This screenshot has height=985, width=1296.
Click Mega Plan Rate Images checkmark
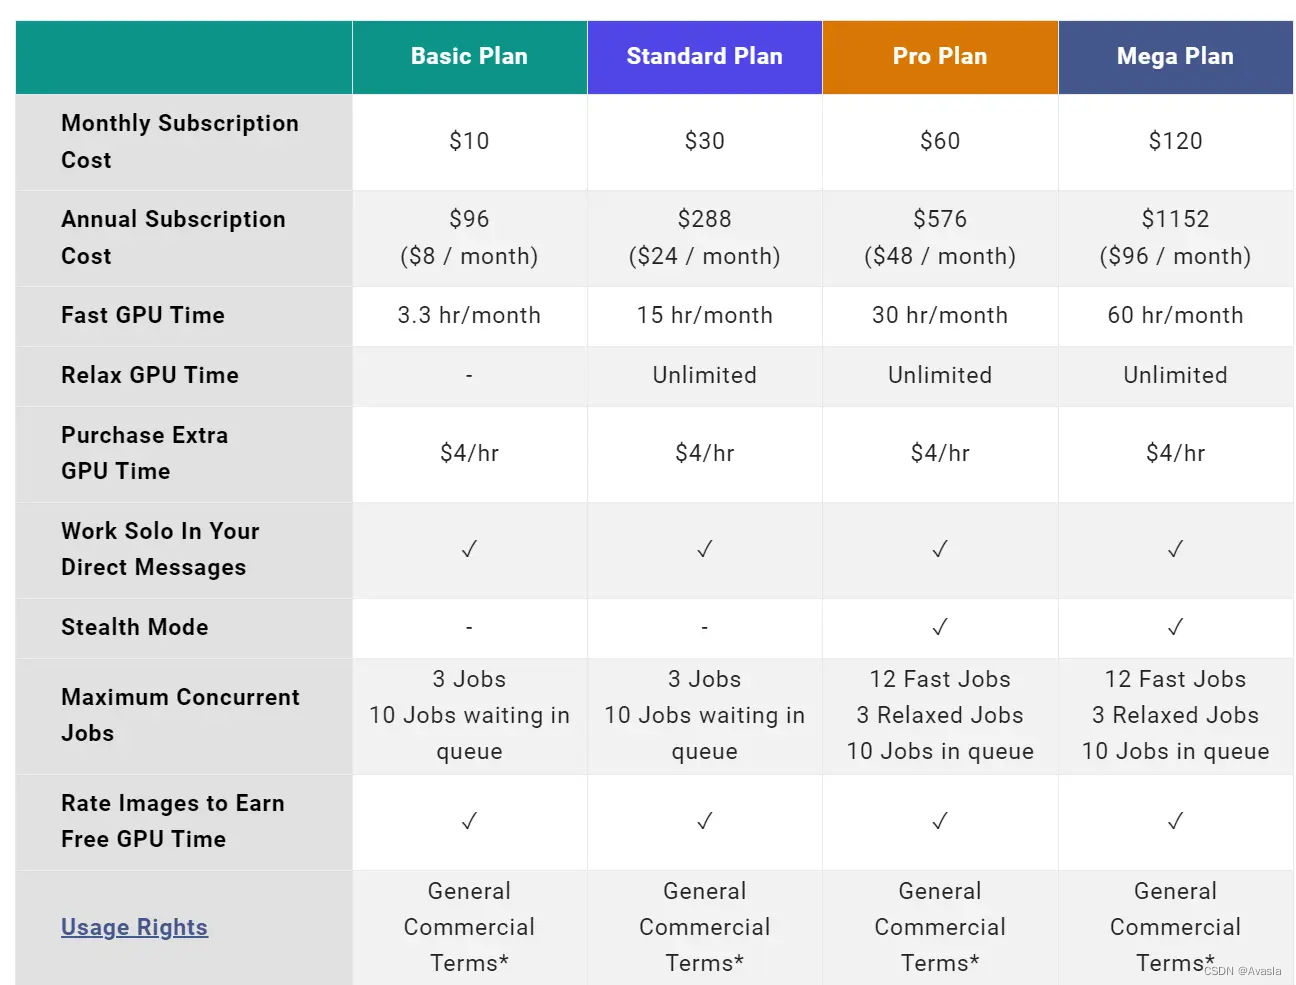point(1175,821)
